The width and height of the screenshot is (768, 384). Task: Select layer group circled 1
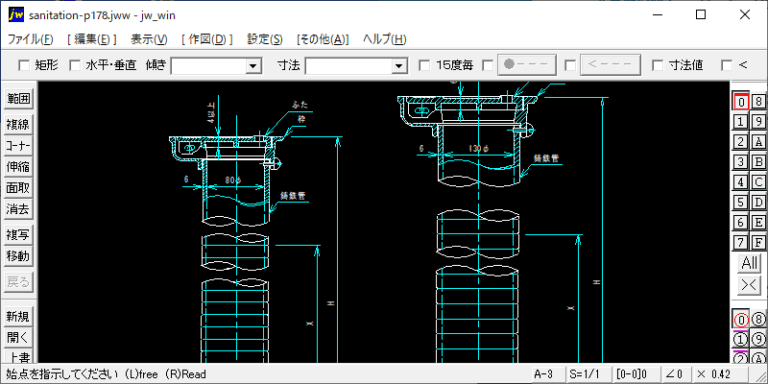pos(741,339)
